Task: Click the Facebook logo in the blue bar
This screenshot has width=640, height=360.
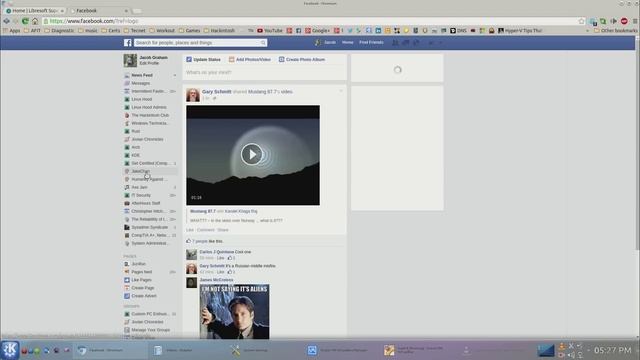Action: coord(128,42)
